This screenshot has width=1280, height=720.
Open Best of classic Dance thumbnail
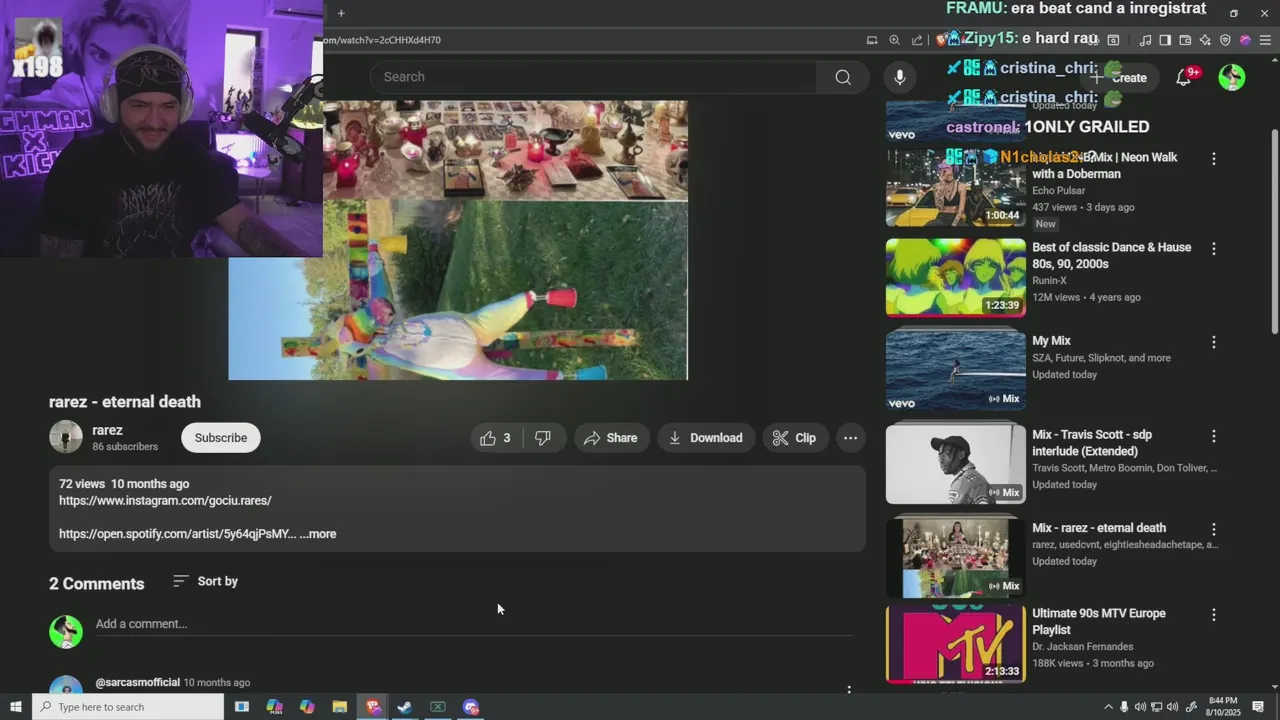point(956,277)
